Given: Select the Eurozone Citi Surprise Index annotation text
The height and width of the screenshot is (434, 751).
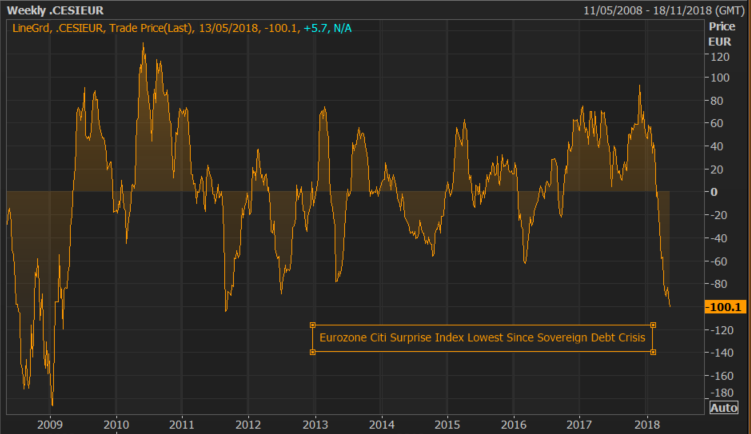Looking at the screenshot, I should point(482,338).
